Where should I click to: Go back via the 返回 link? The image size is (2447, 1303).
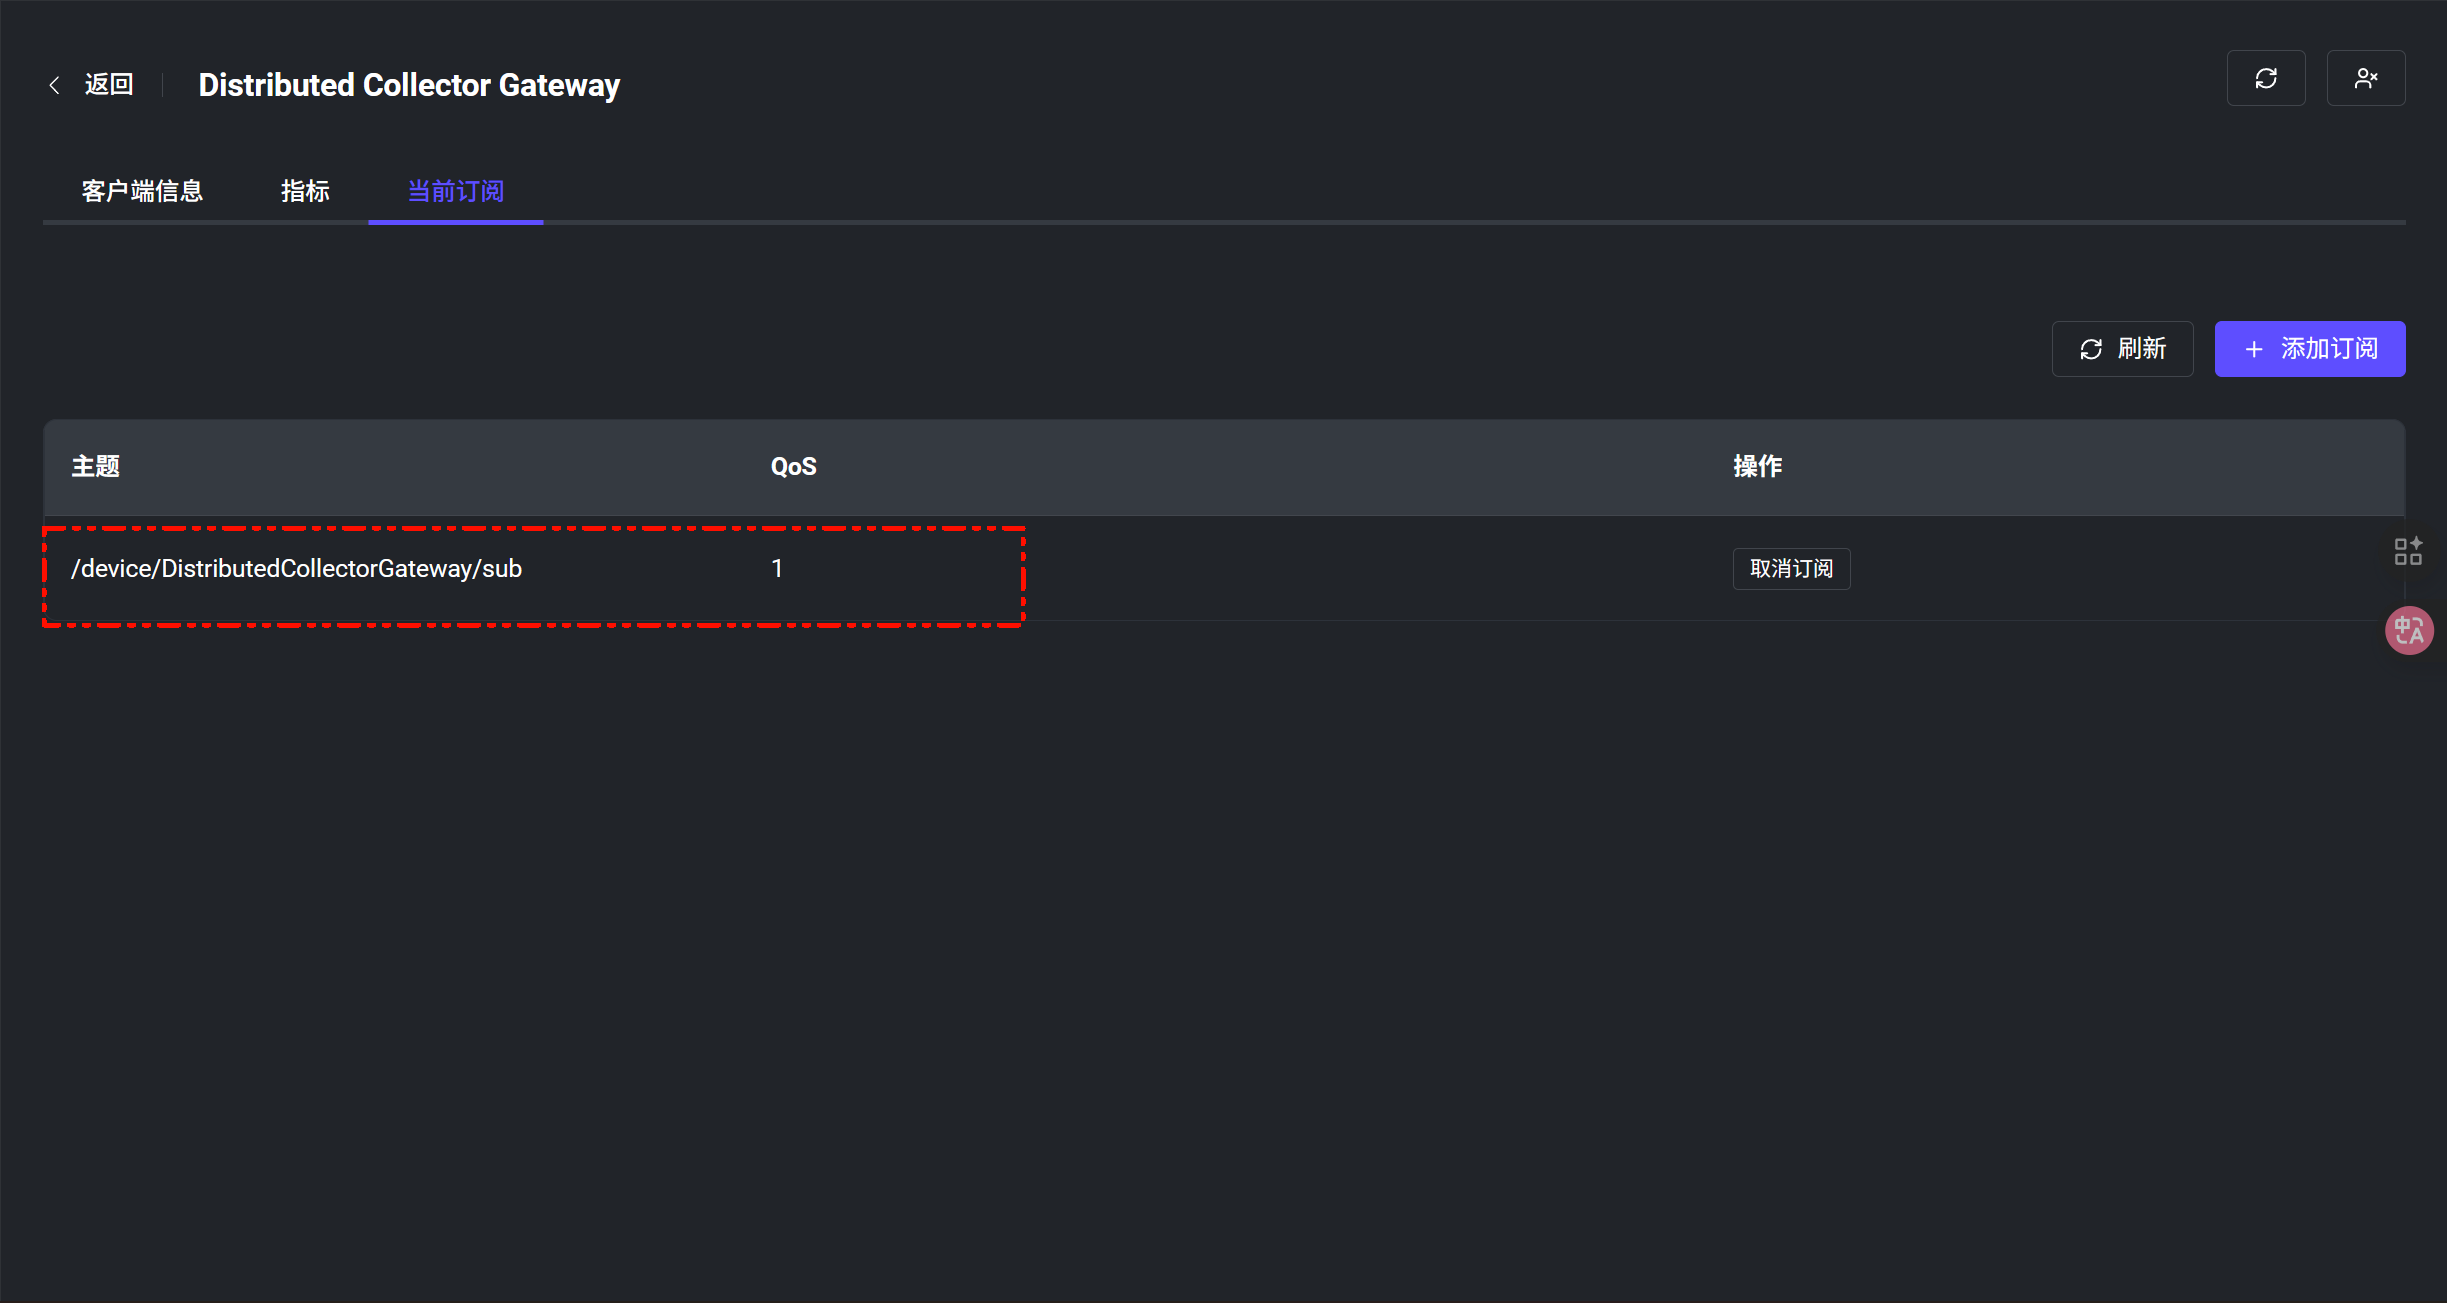tap(109, 85)
